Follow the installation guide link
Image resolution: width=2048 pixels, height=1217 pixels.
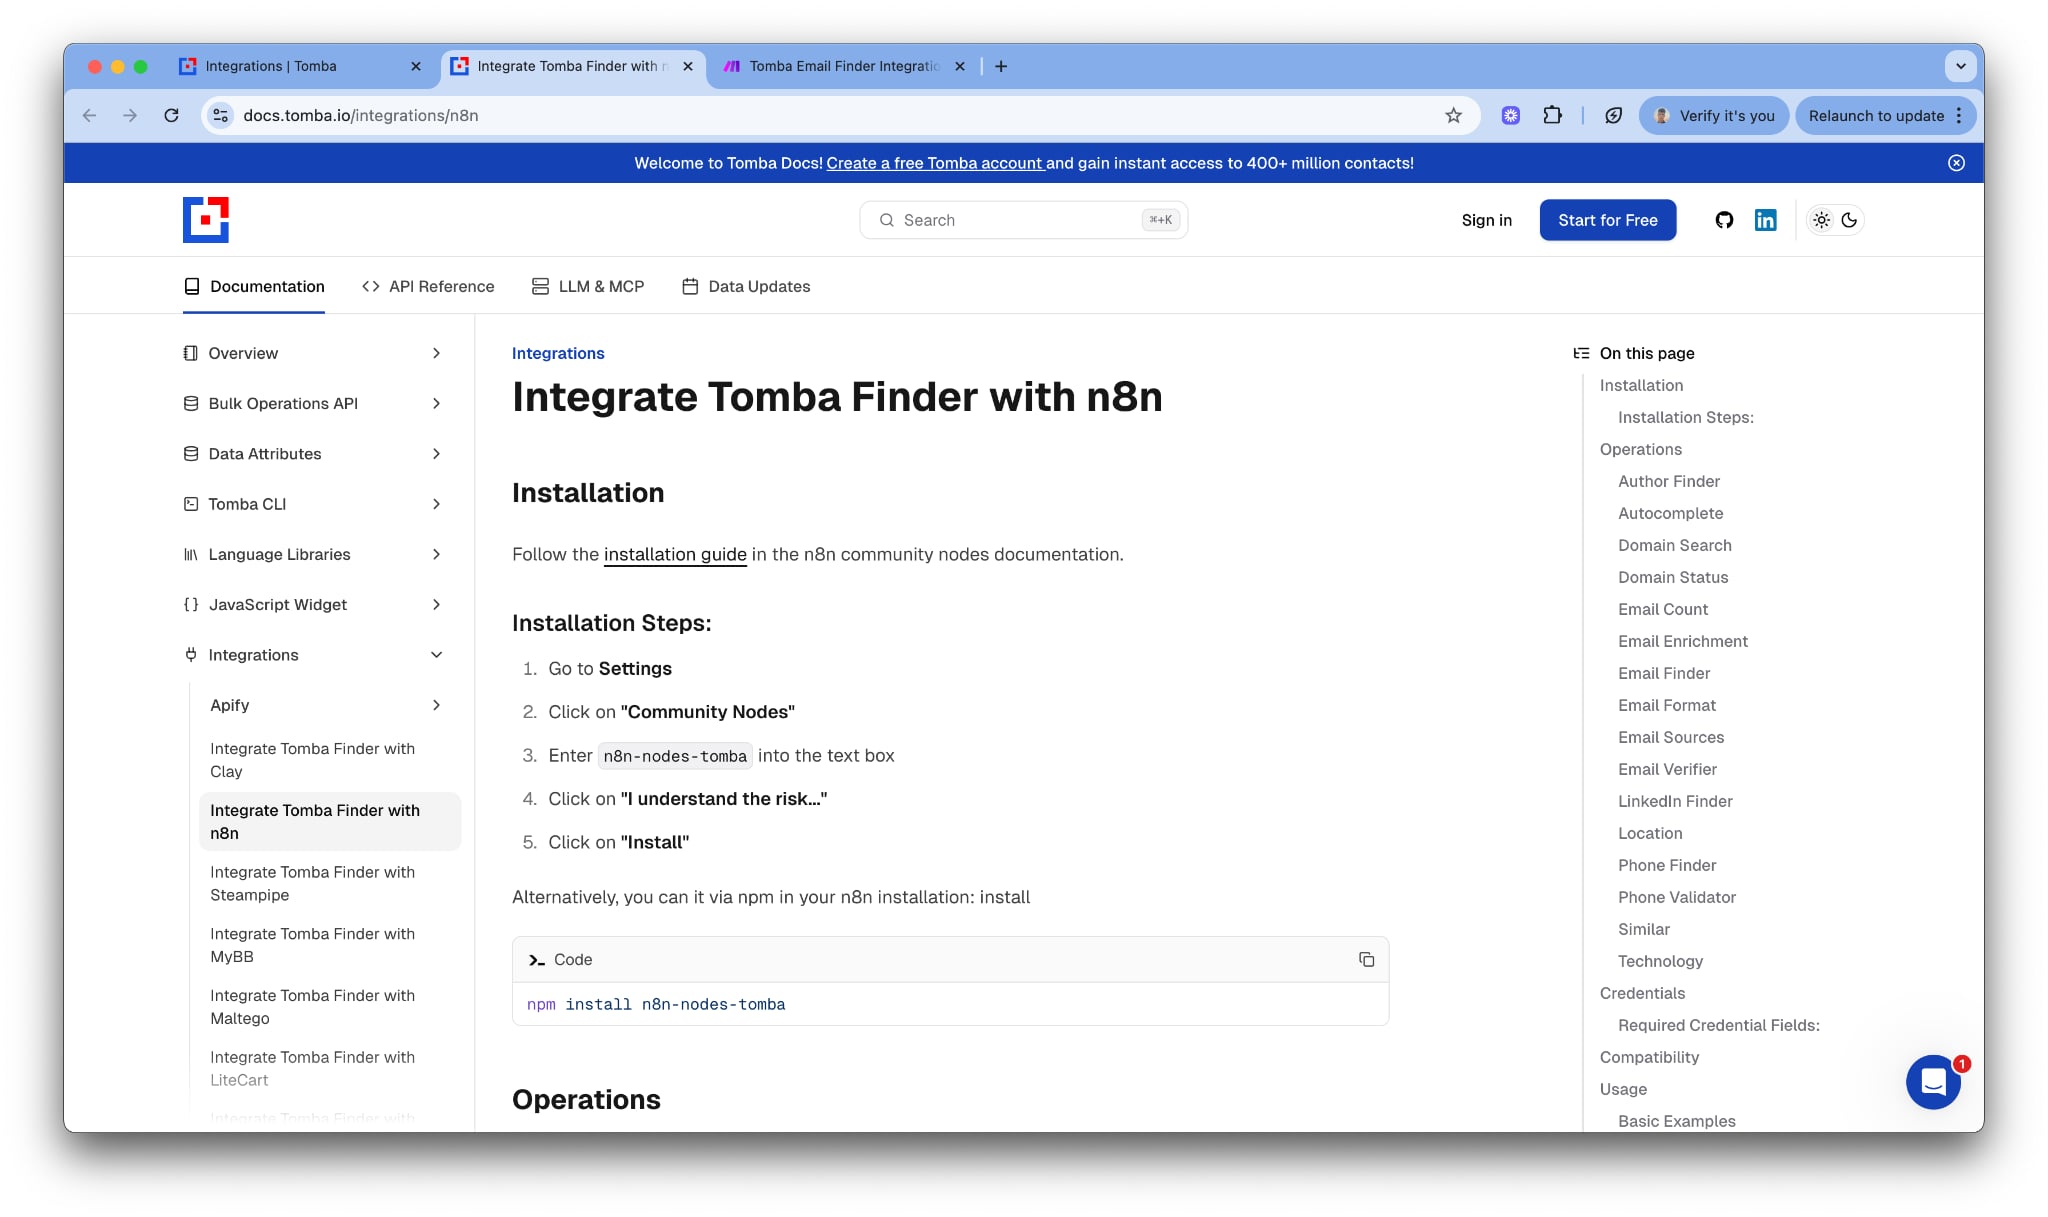(675, 554)
